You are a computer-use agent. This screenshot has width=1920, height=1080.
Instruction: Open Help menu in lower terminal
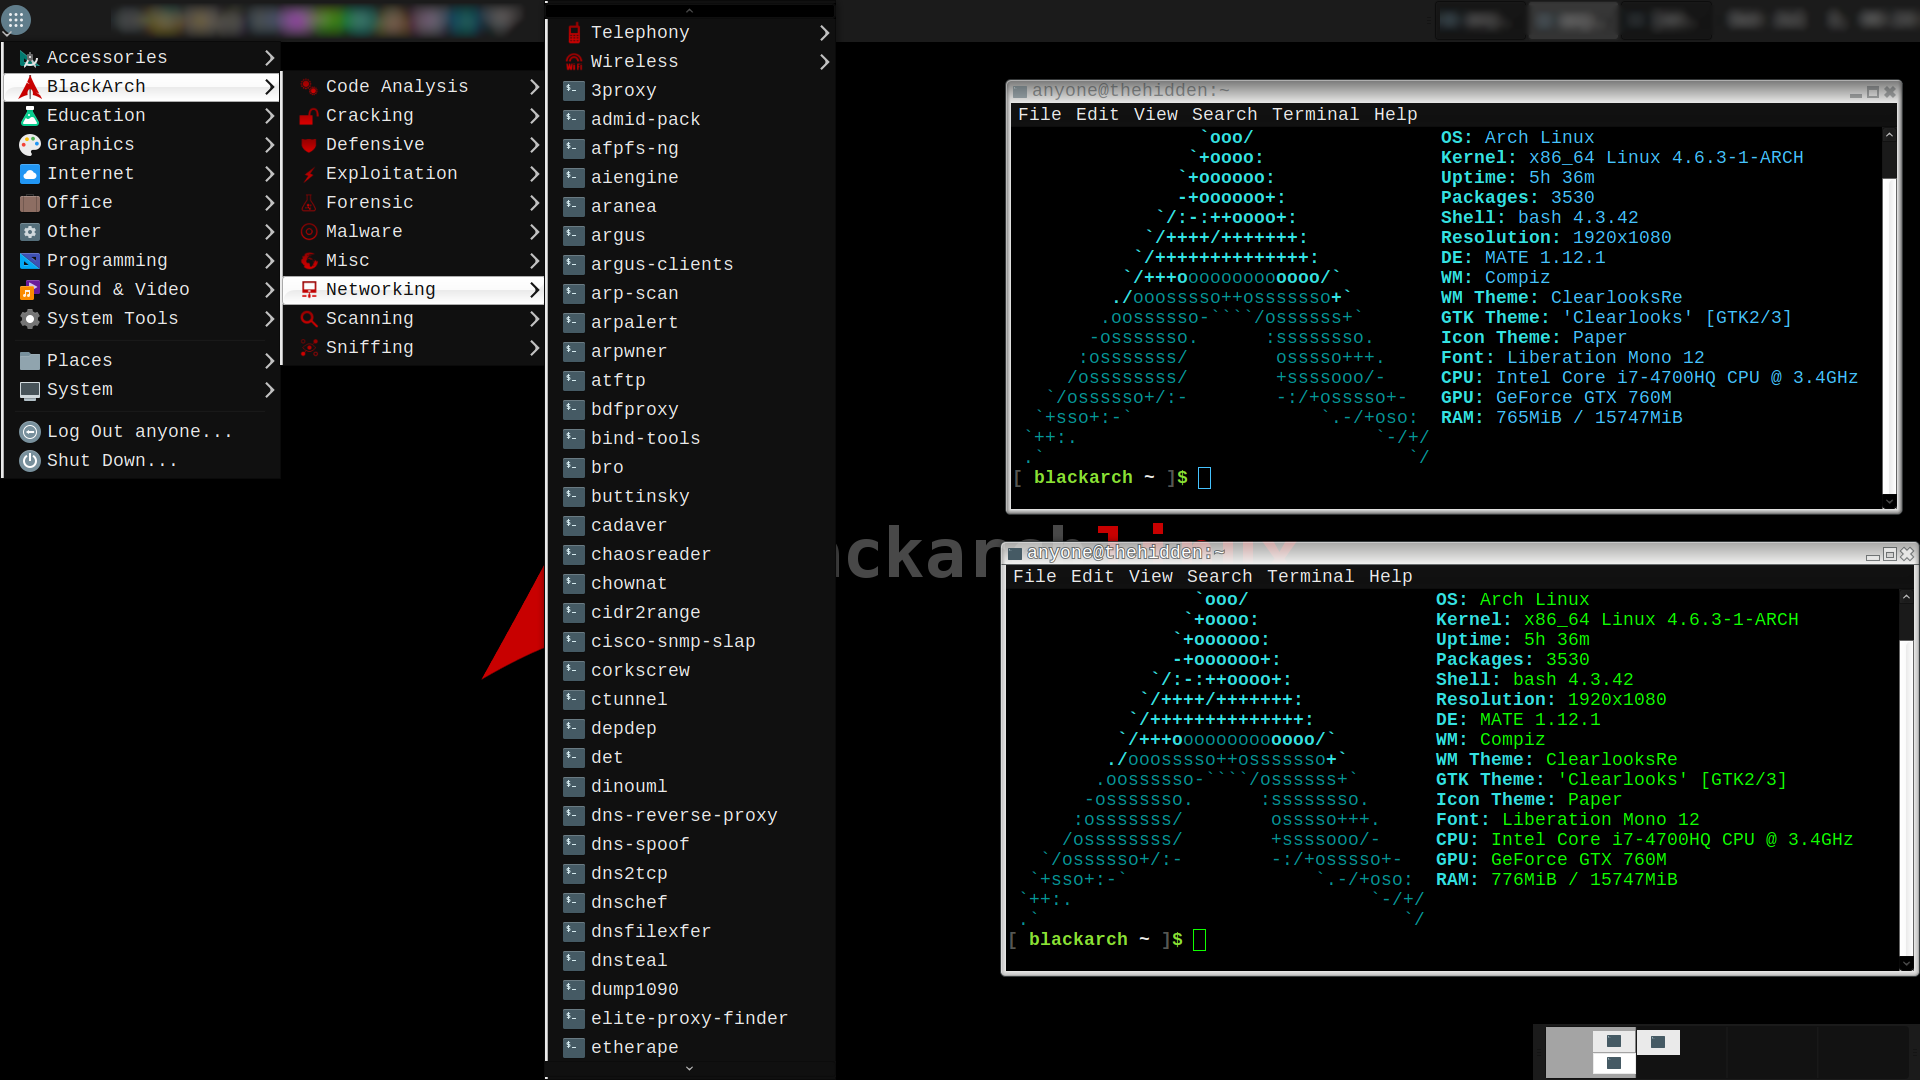pyautogui.click(x=1390, y=577)
